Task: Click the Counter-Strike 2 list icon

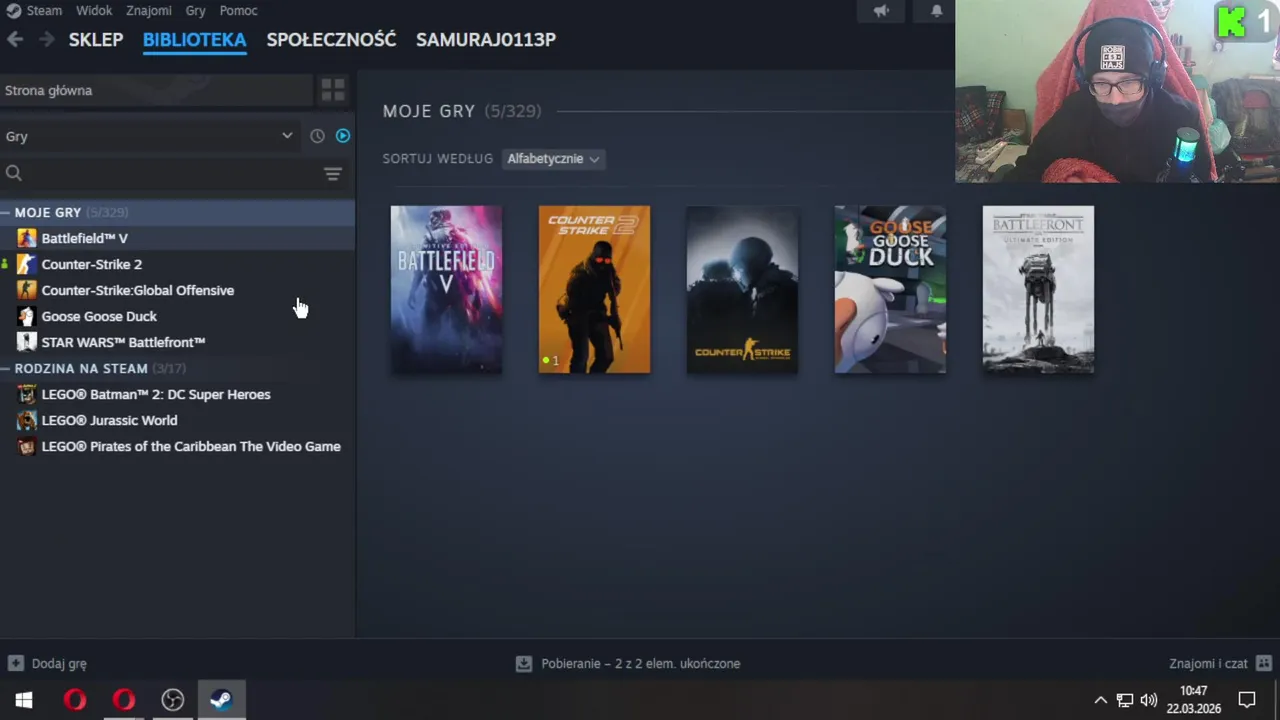Action: tap(27, 264)
